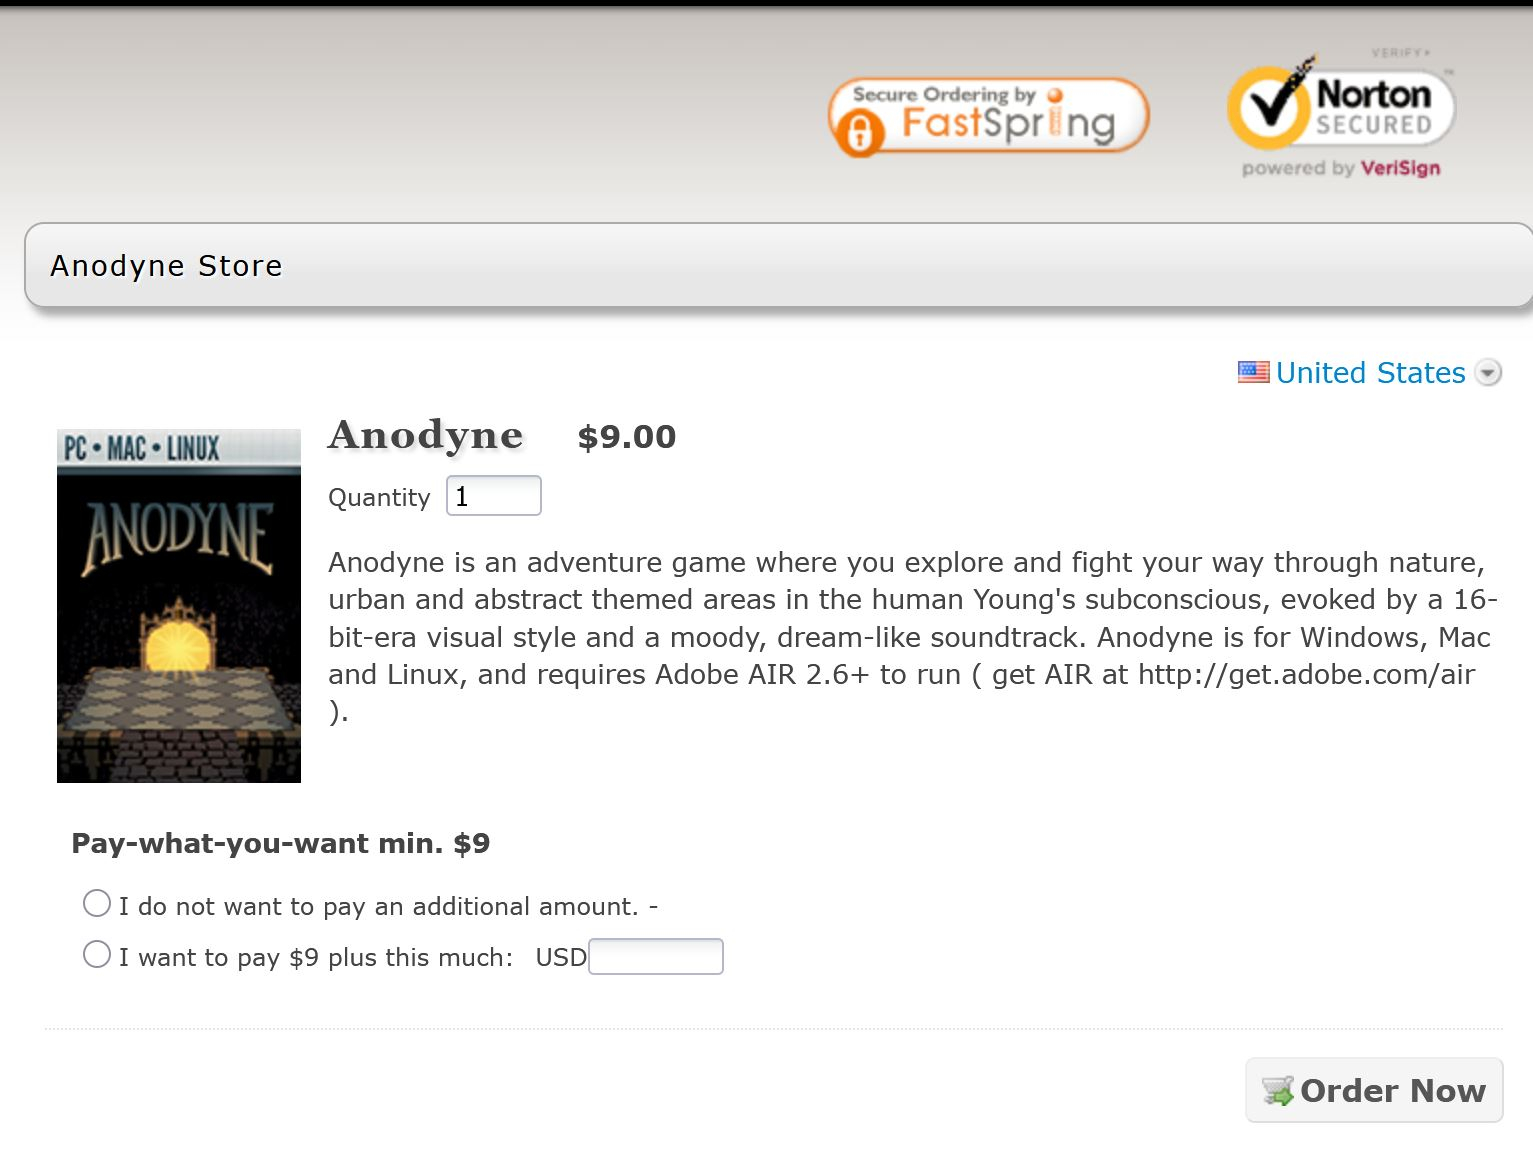Open the country dropdown arrow beside United States

(x=1488, y=373)
